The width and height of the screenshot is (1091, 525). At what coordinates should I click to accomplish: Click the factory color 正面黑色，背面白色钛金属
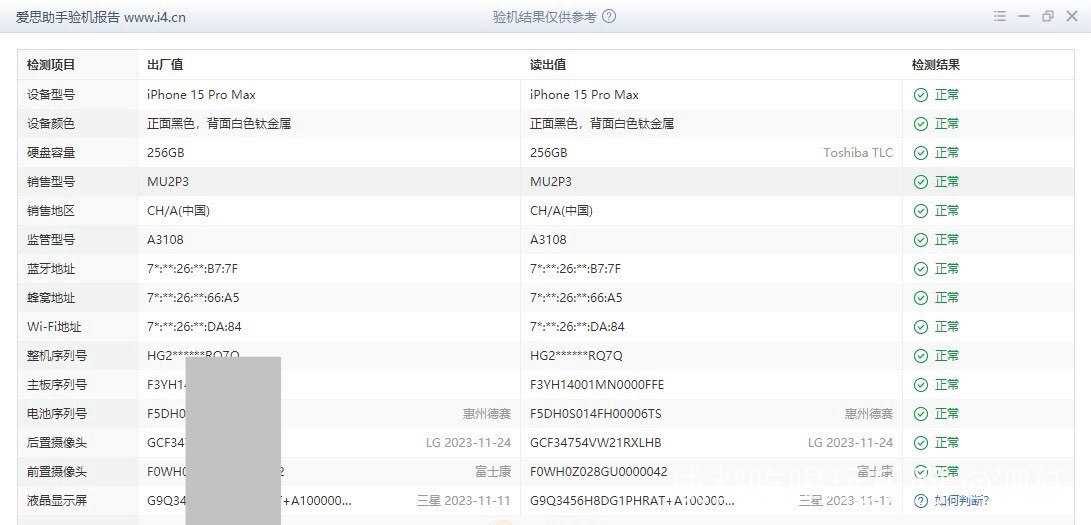point(219,124)
